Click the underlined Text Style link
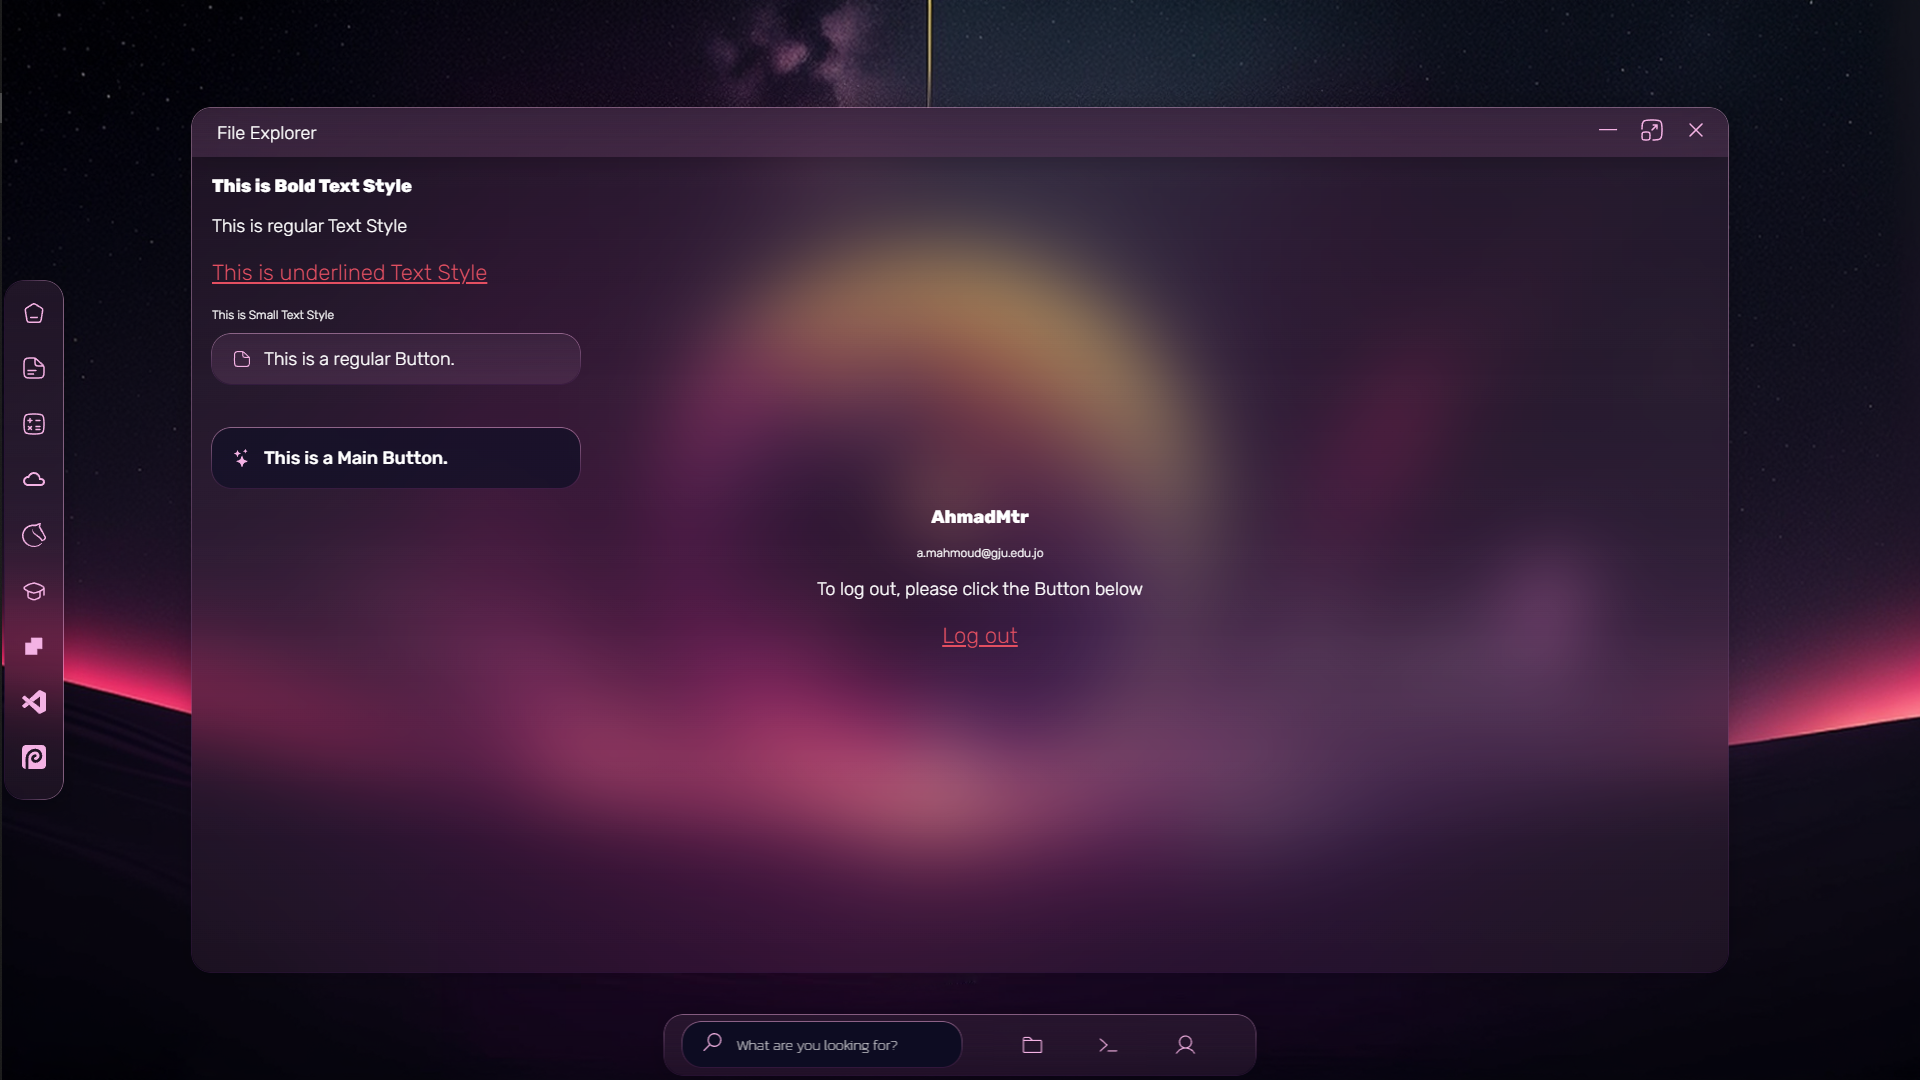 click(x=349, y=273)
